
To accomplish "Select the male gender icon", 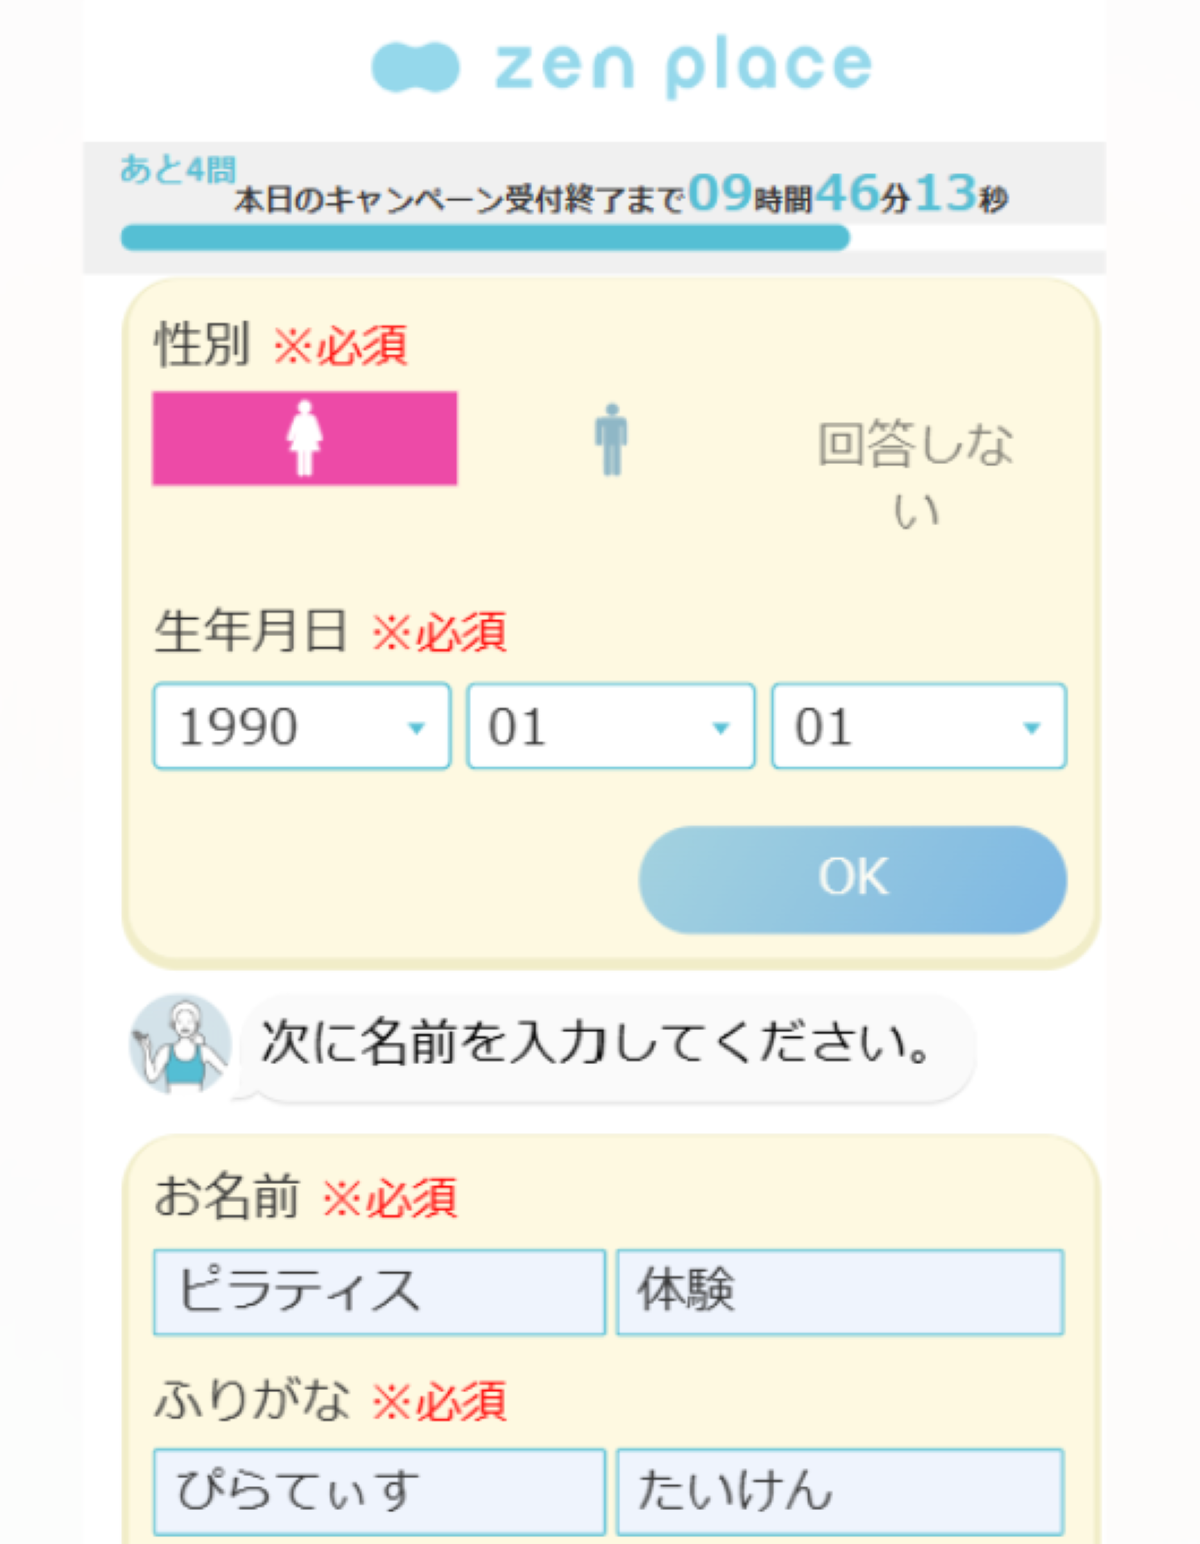I will 610,439.
